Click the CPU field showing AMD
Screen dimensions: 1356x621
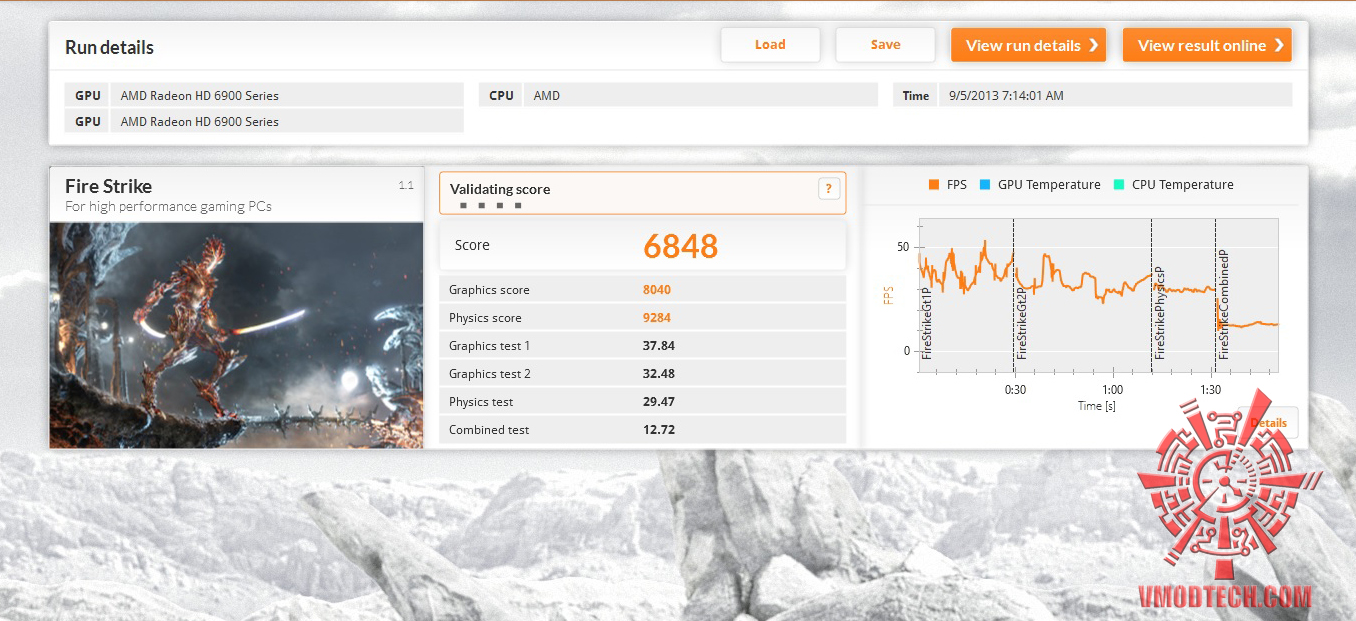coord(700,96)
